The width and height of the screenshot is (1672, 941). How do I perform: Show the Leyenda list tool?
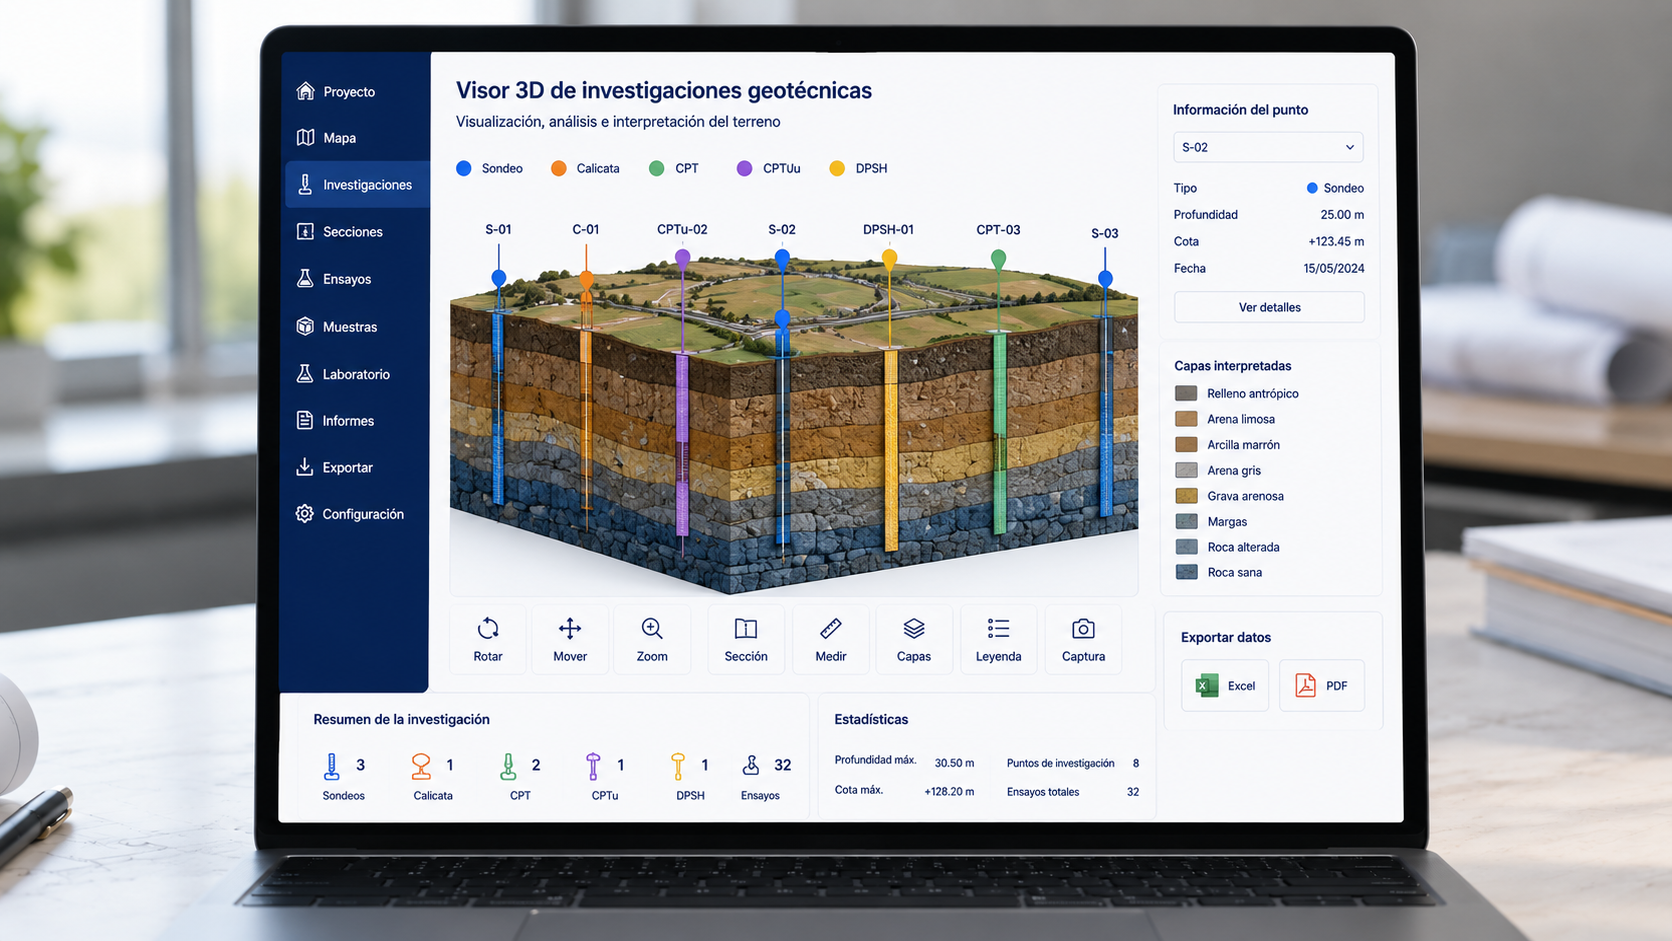[998, 640]
